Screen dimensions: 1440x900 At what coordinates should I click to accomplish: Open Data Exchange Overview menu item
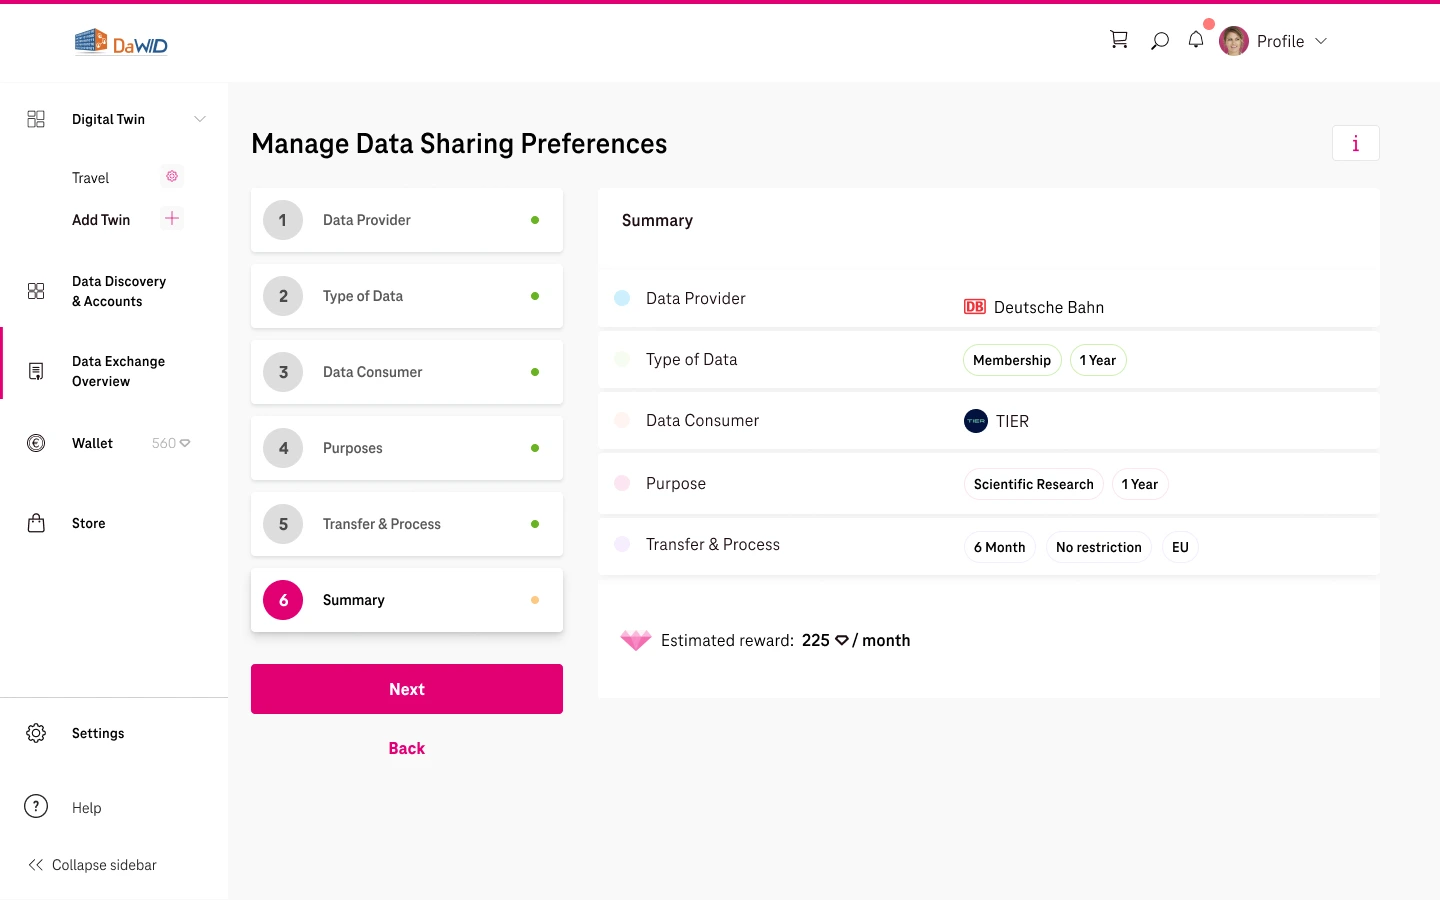tap(117, 371)
